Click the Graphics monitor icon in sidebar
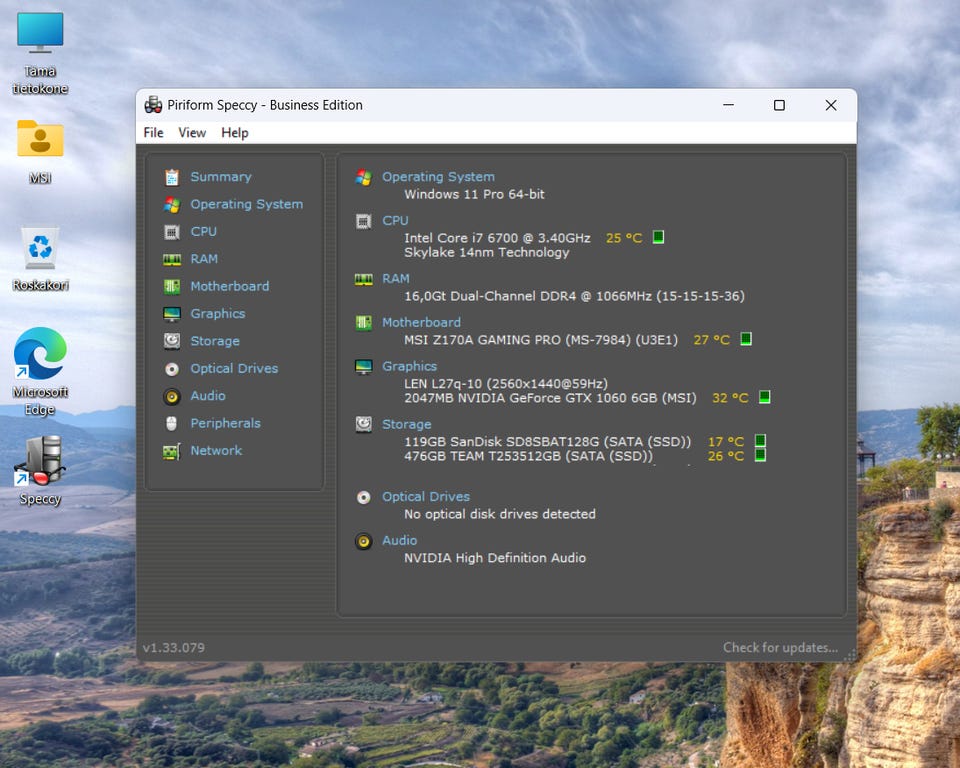960x768 pixels. (172, 314)
